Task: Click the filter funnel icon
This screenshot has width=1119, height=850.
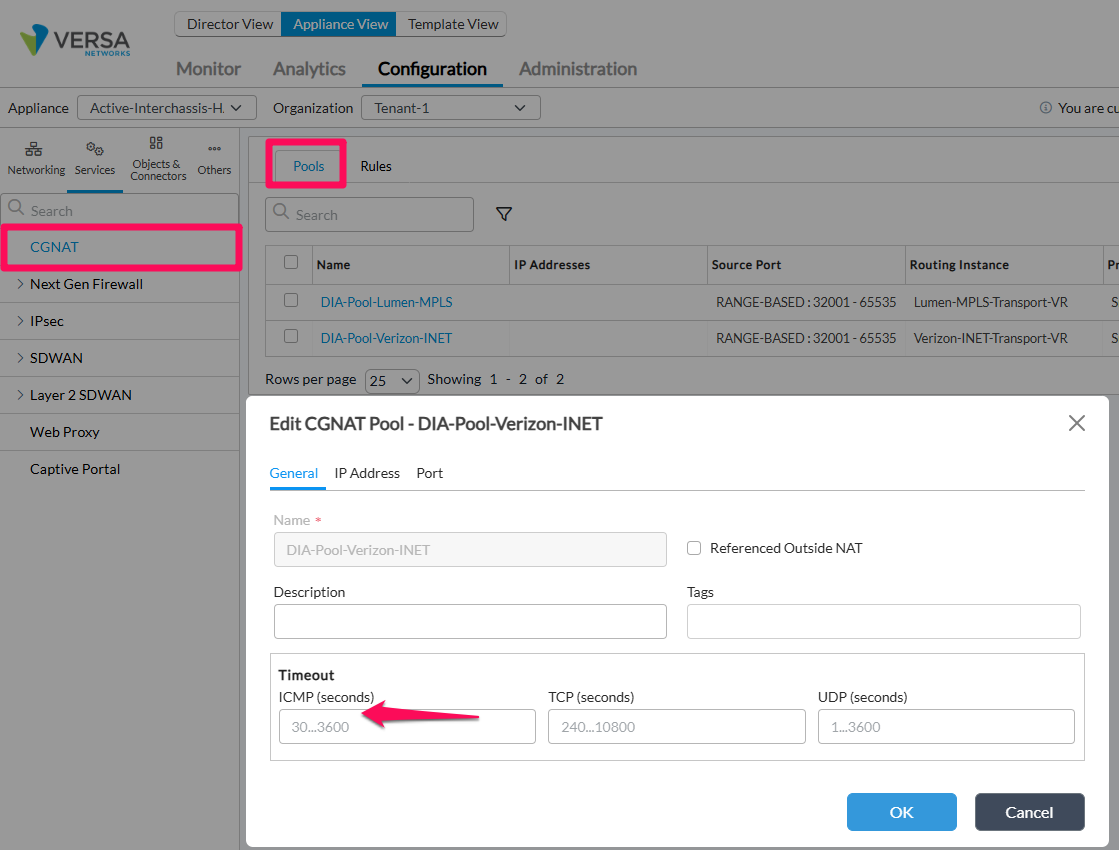Action: click(x=504, y=214)
